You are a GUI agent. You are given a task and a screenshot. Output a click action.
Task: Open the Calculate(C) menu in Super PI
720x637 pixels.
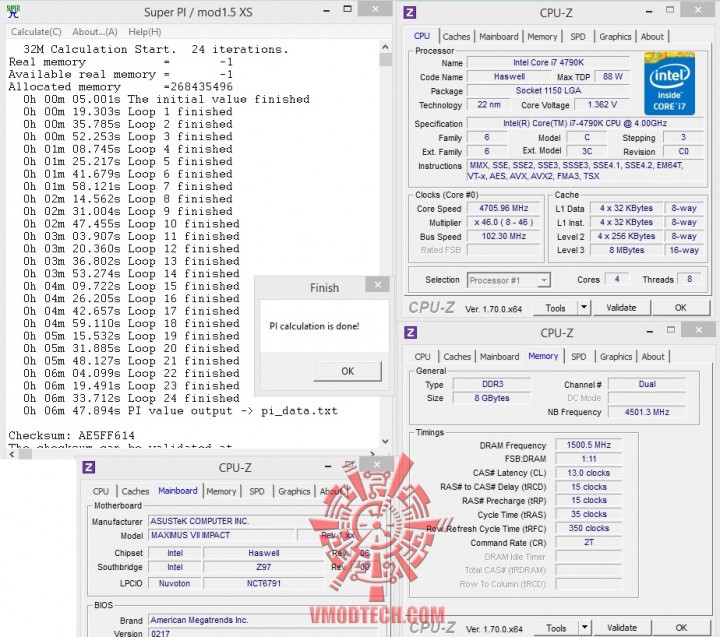36,32
